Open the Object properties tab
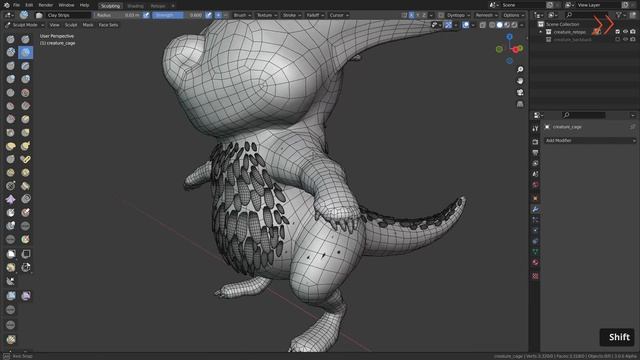 [535, 198]
